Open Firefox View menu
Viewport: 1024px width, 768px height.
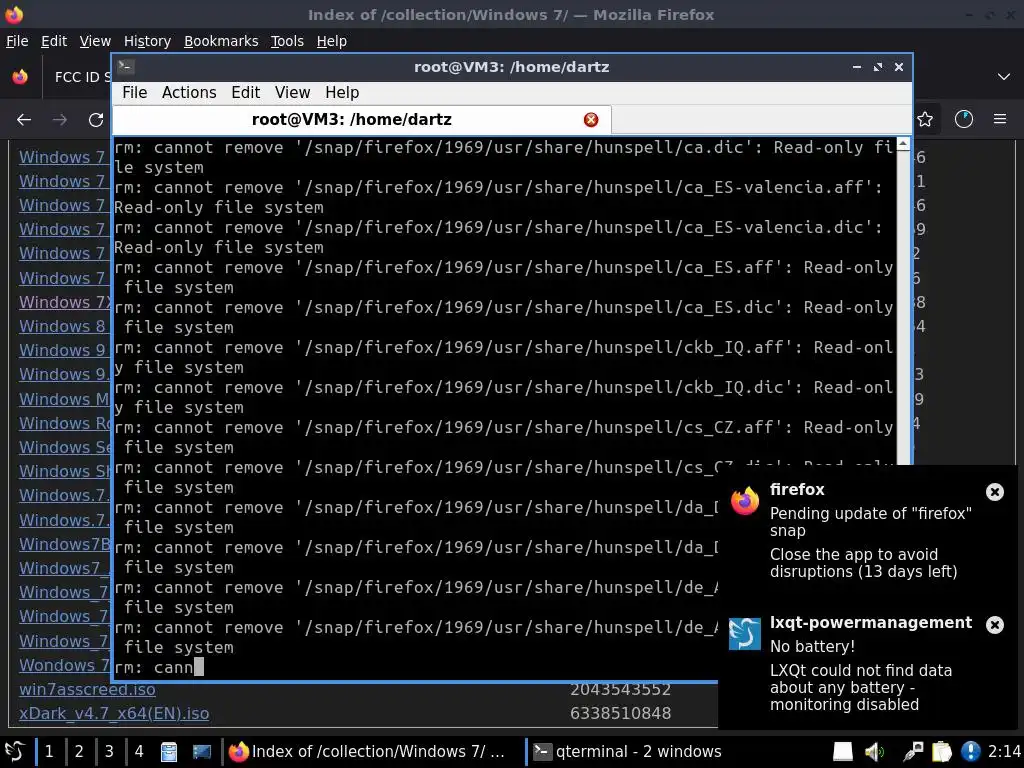click(x=95, y=41)
